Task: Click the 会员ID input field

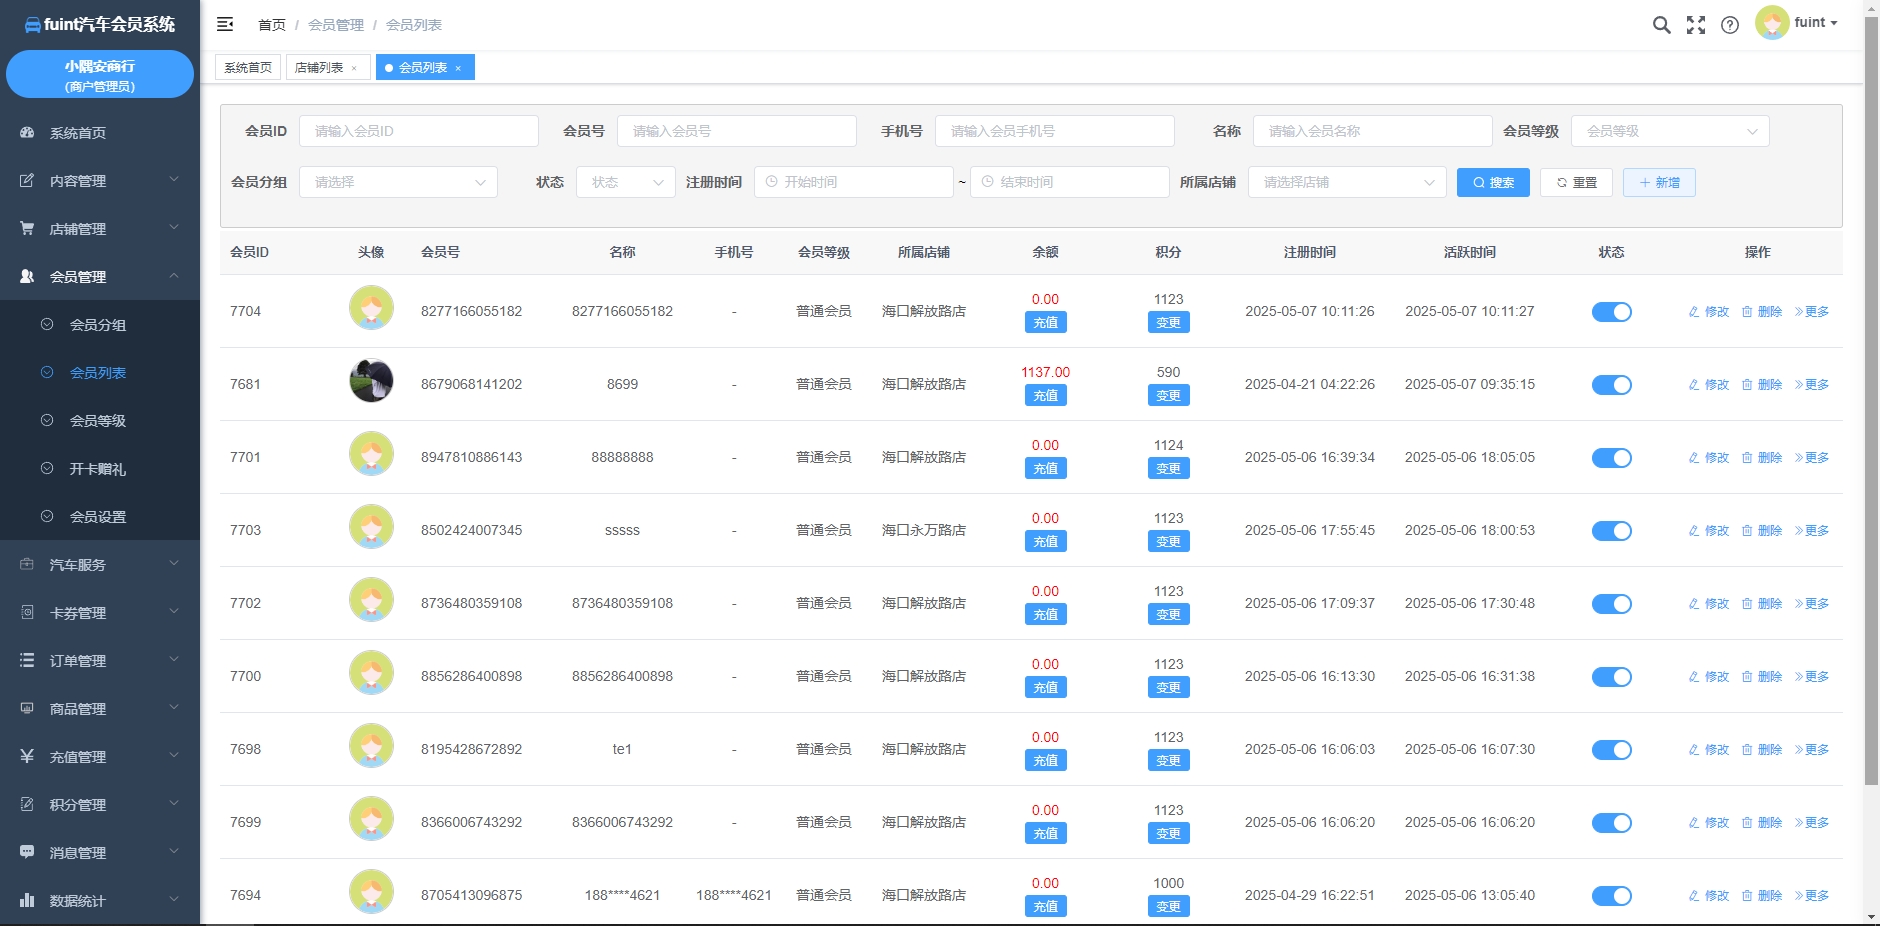Action: (418, 131)
